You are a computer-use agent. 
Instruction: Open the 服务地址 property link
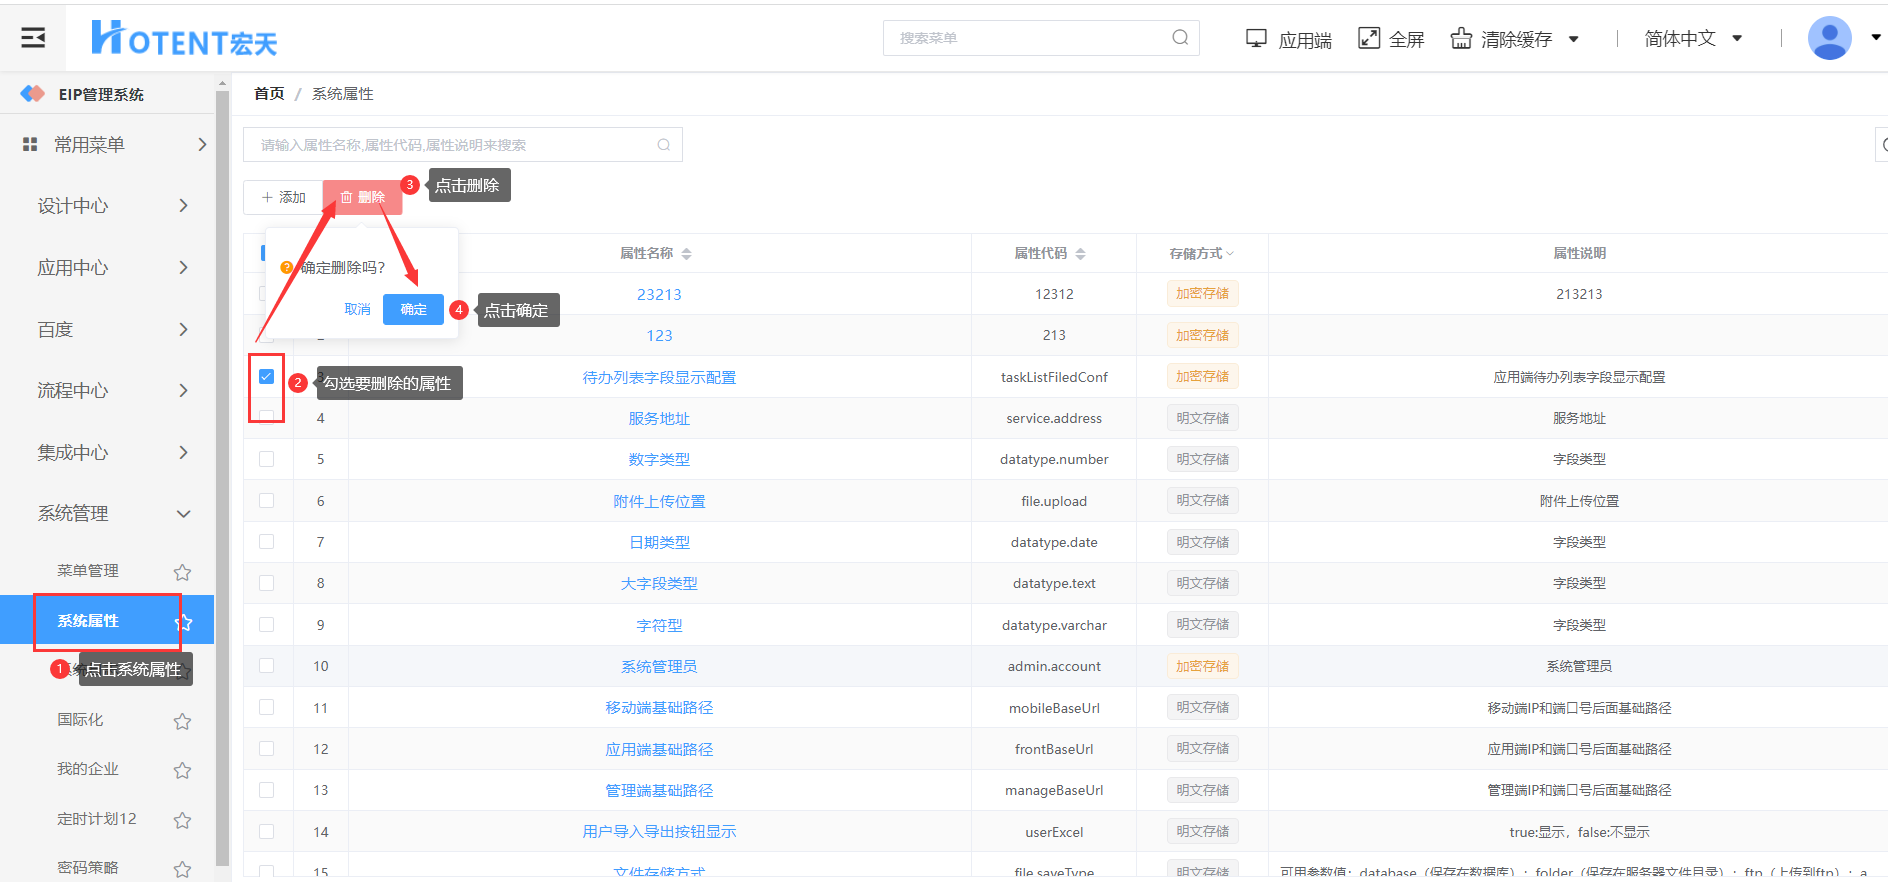click(x=659, y=419)
